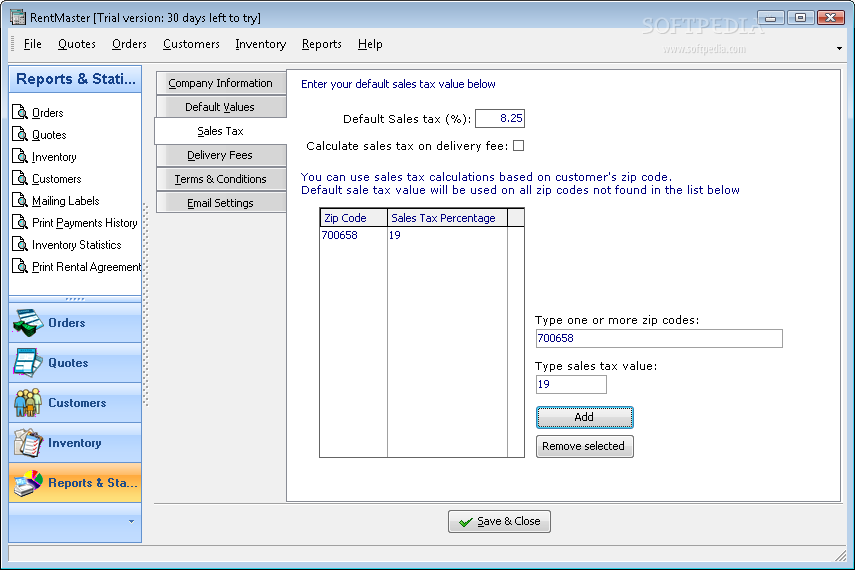Open the Orders menu

(129, 44)
